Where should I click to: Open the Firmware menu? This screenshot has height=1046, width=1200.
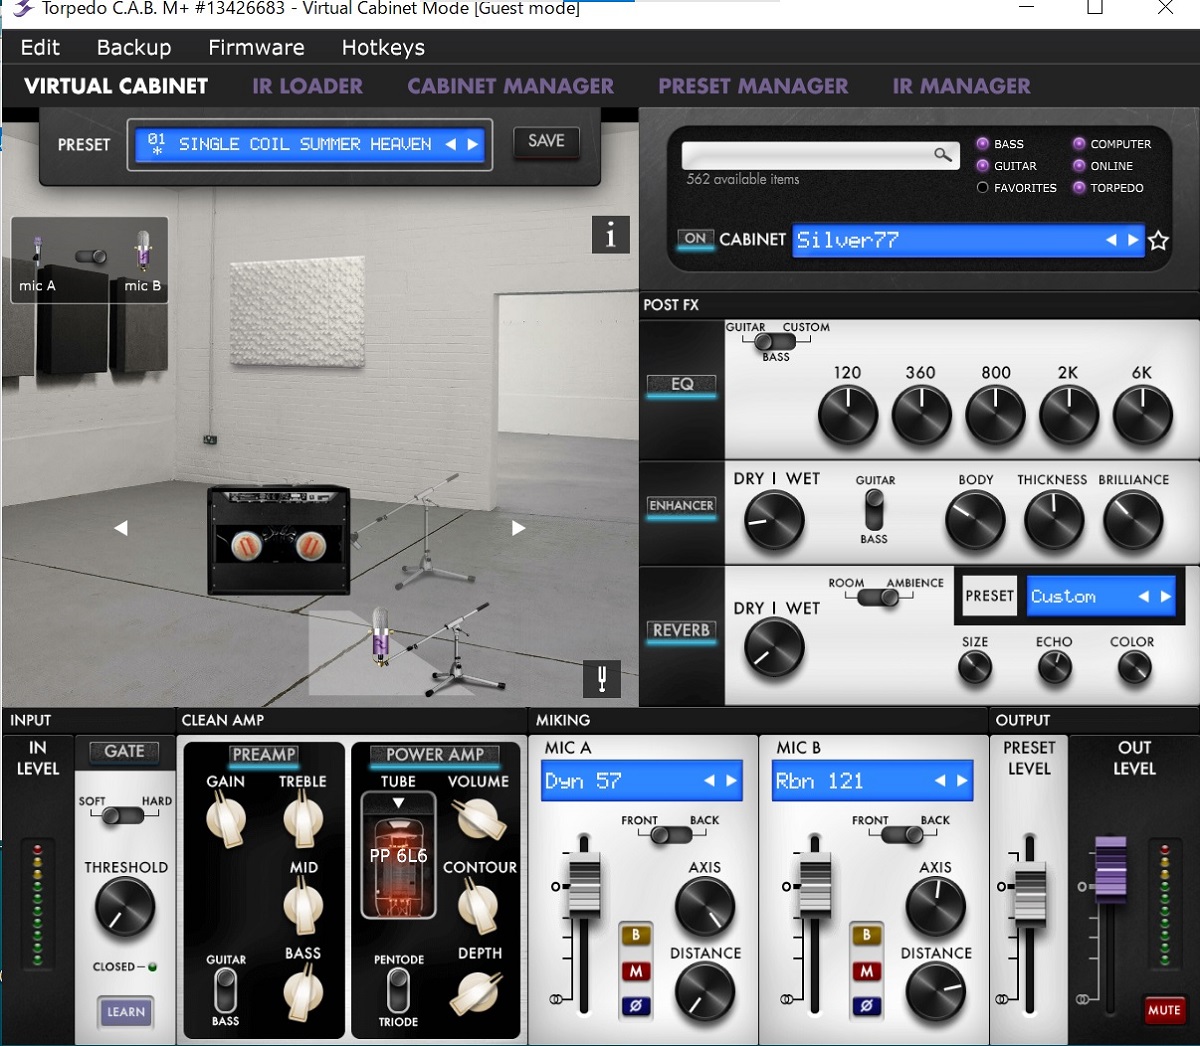[x=256, y=47]
